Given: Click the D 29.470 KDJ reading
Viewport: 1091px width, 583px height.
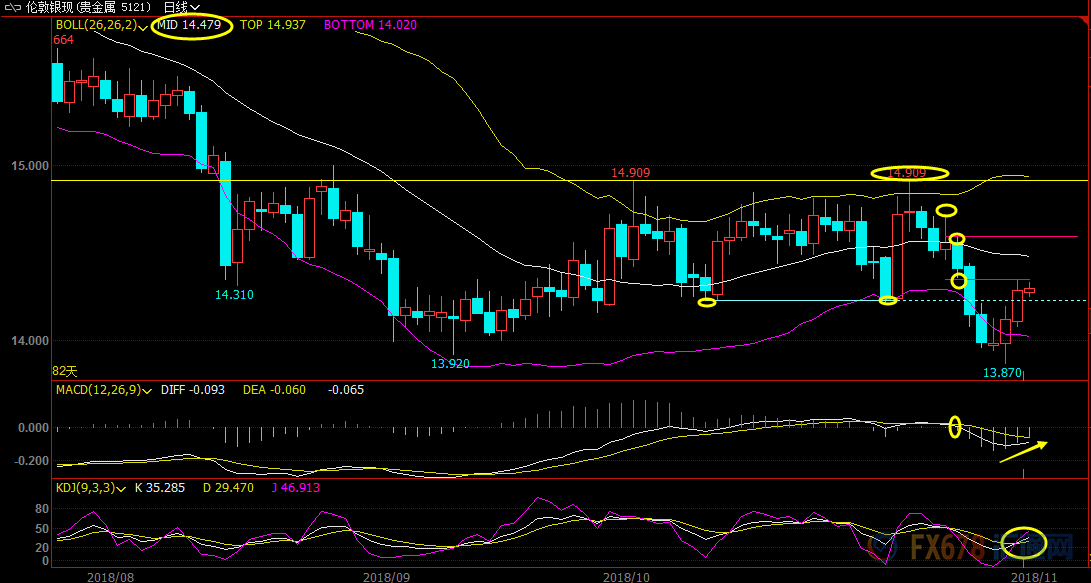Looking at the screenshot, I should (x=228, y=488).
